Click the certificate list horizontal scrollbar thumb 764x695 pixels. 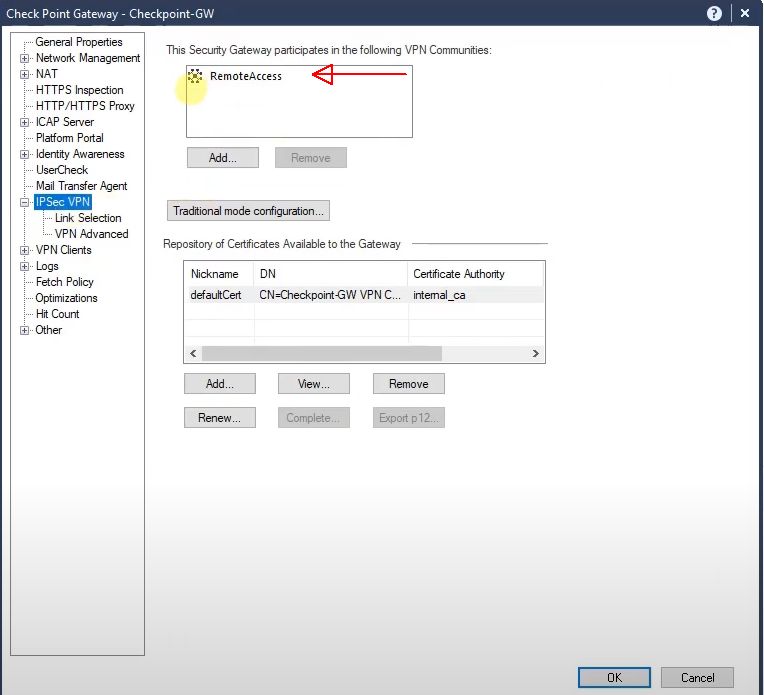pos(322,353)
